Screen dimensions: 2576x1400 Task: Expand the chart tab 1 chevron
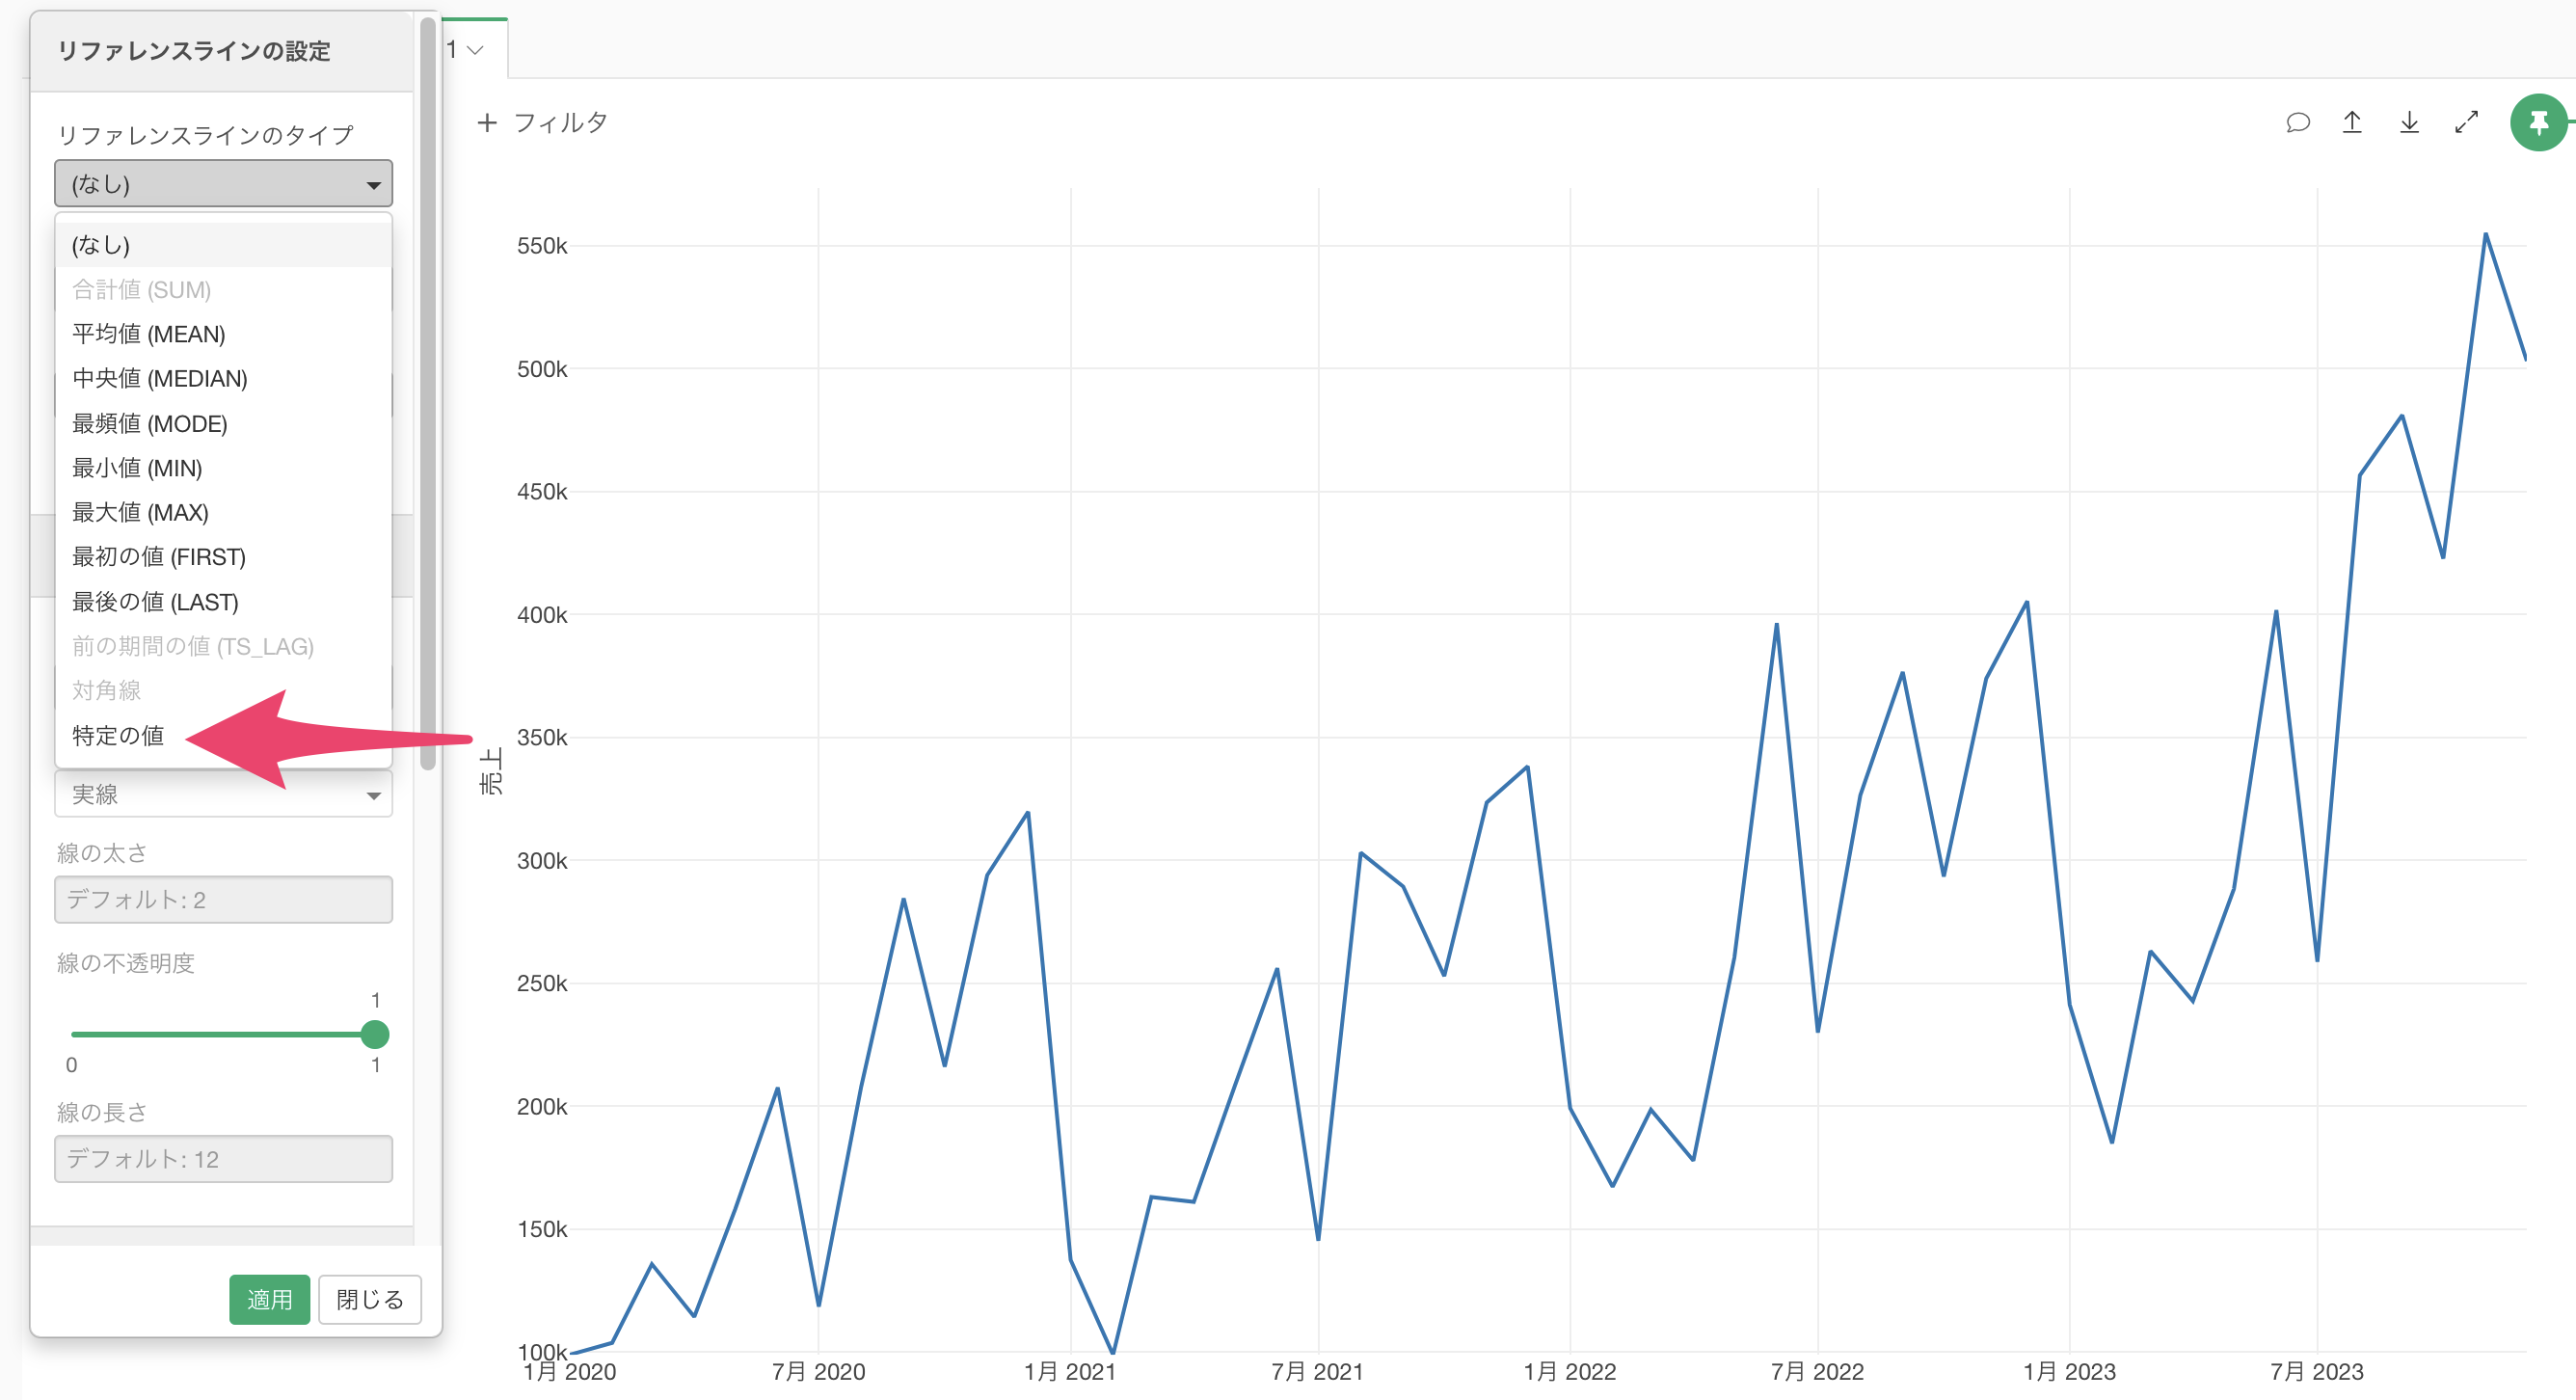pyautogui.click(x=476, y=50)
